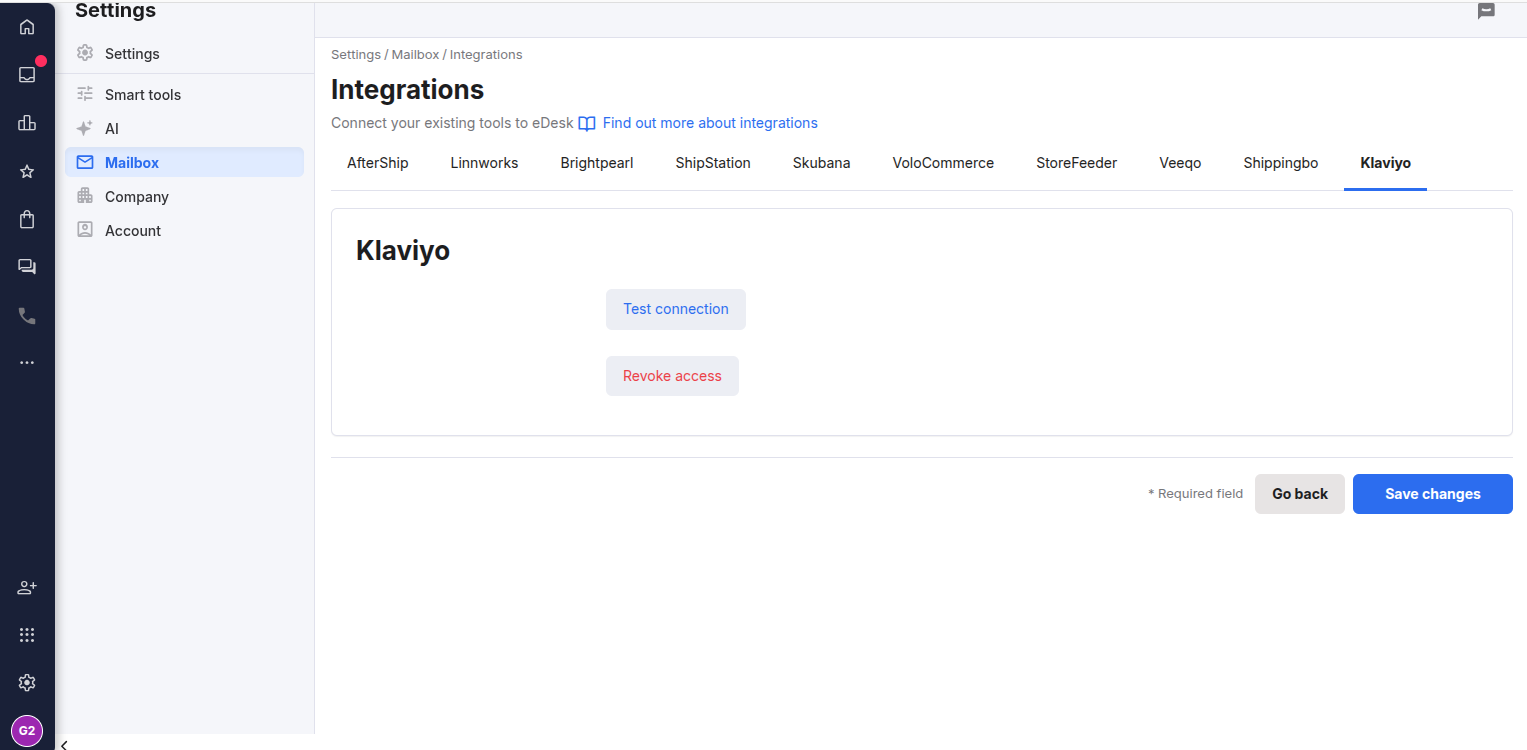
Task: Open the more options ellipsis icon
Action: tap(26, 362)
